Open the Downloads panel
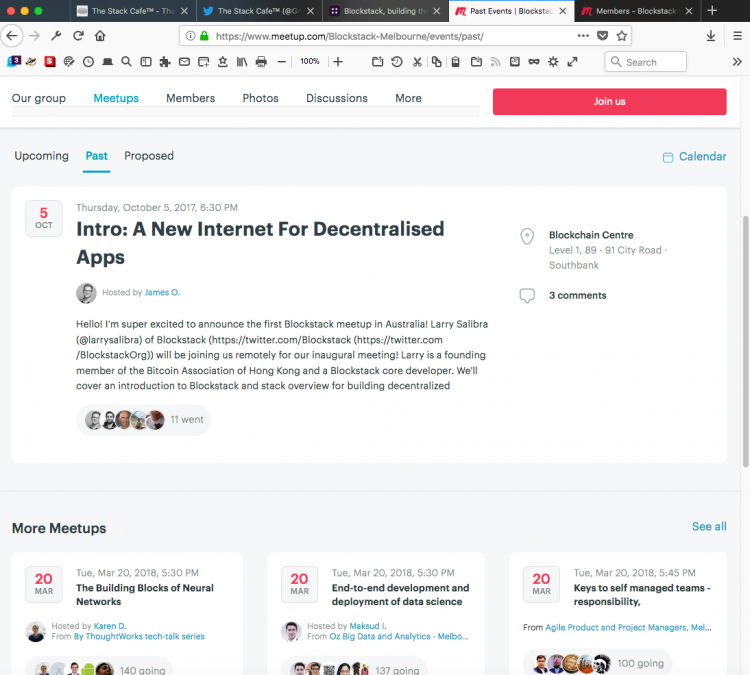The height and width of the screenshot is (675, 750). click(x=711, y=36)
